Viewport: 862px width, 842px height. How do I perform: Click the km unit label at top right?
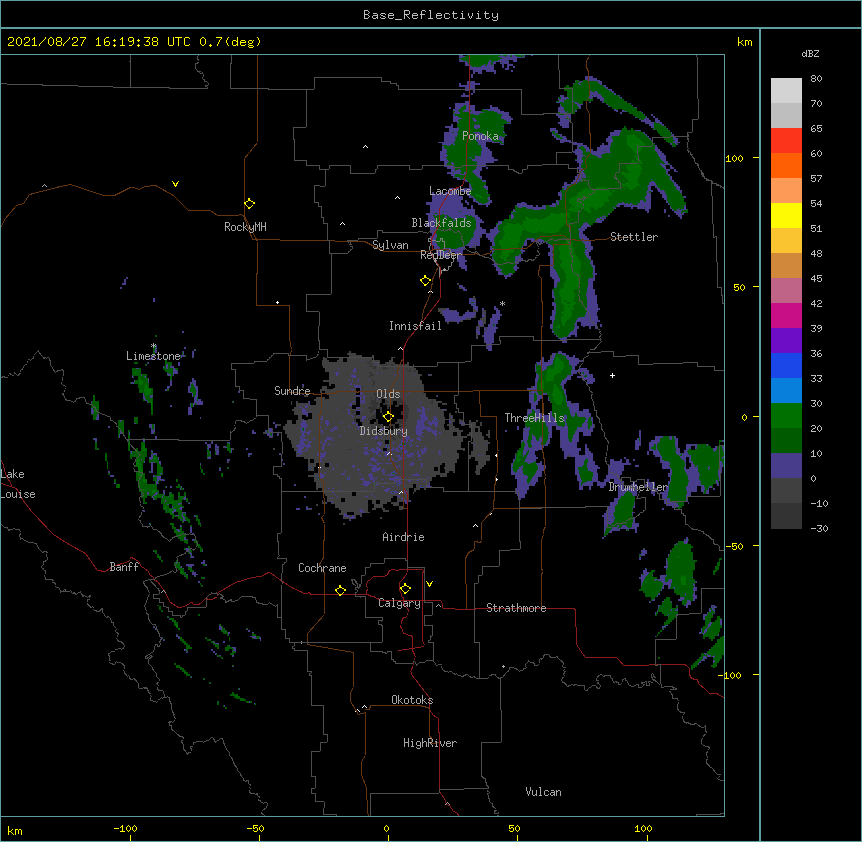744,42
